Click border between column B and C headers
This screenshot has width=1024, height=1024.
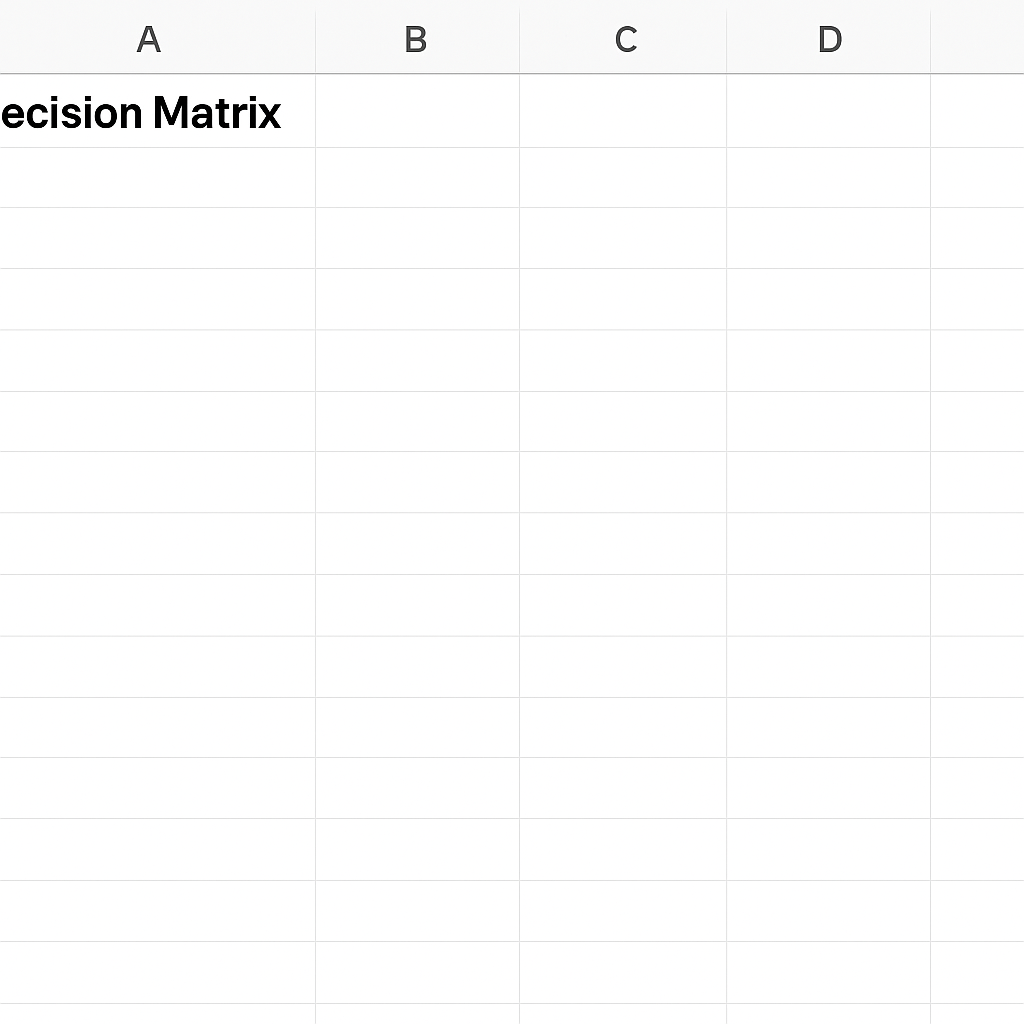519,40
